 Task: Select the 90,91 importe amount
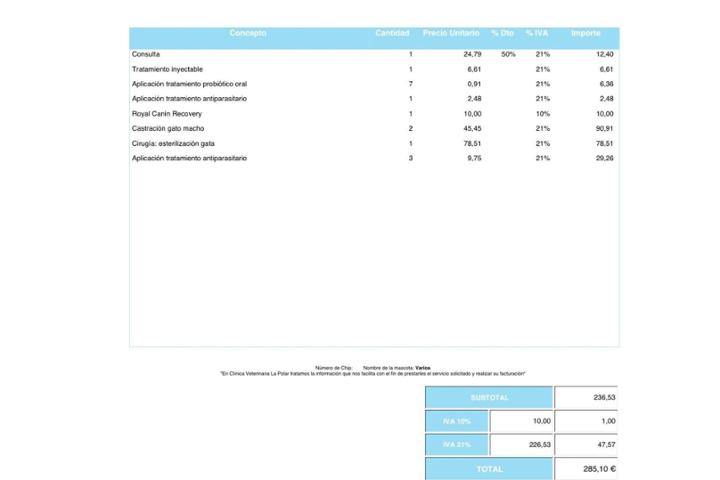point(604,129)
